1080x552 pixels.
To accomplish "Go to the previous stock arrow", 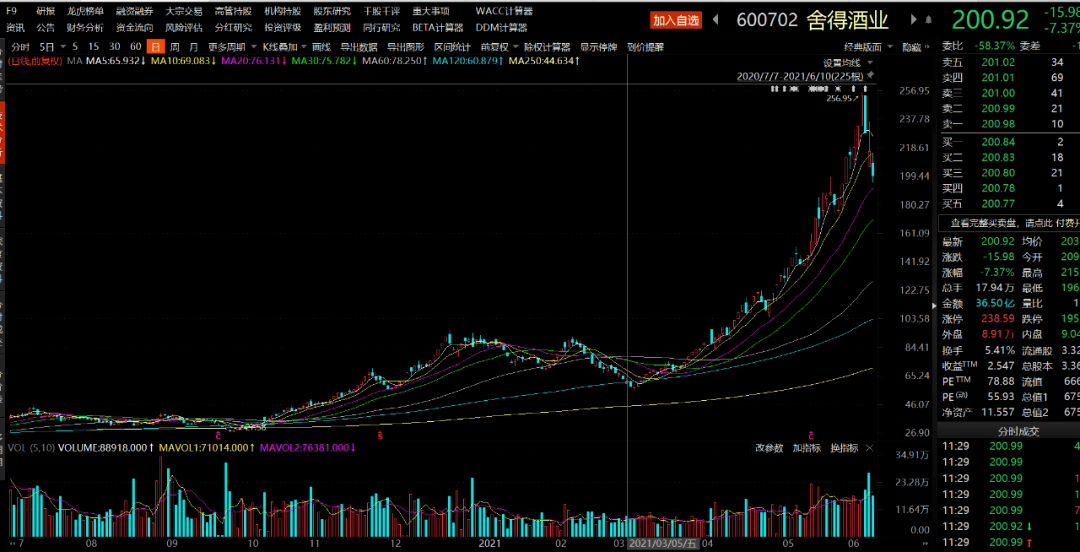I will click(x=715, y=20).
